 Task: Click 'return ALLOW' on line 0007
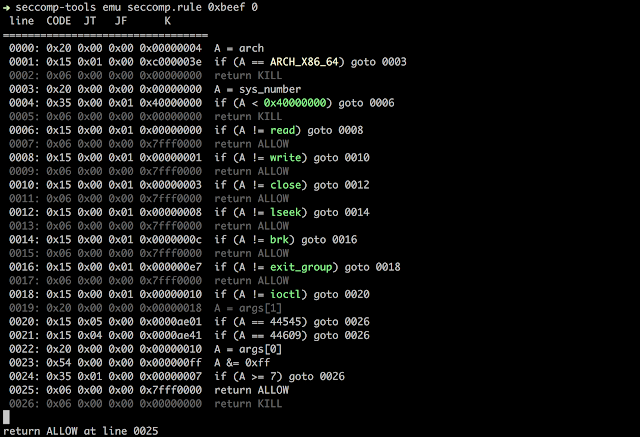251,144
